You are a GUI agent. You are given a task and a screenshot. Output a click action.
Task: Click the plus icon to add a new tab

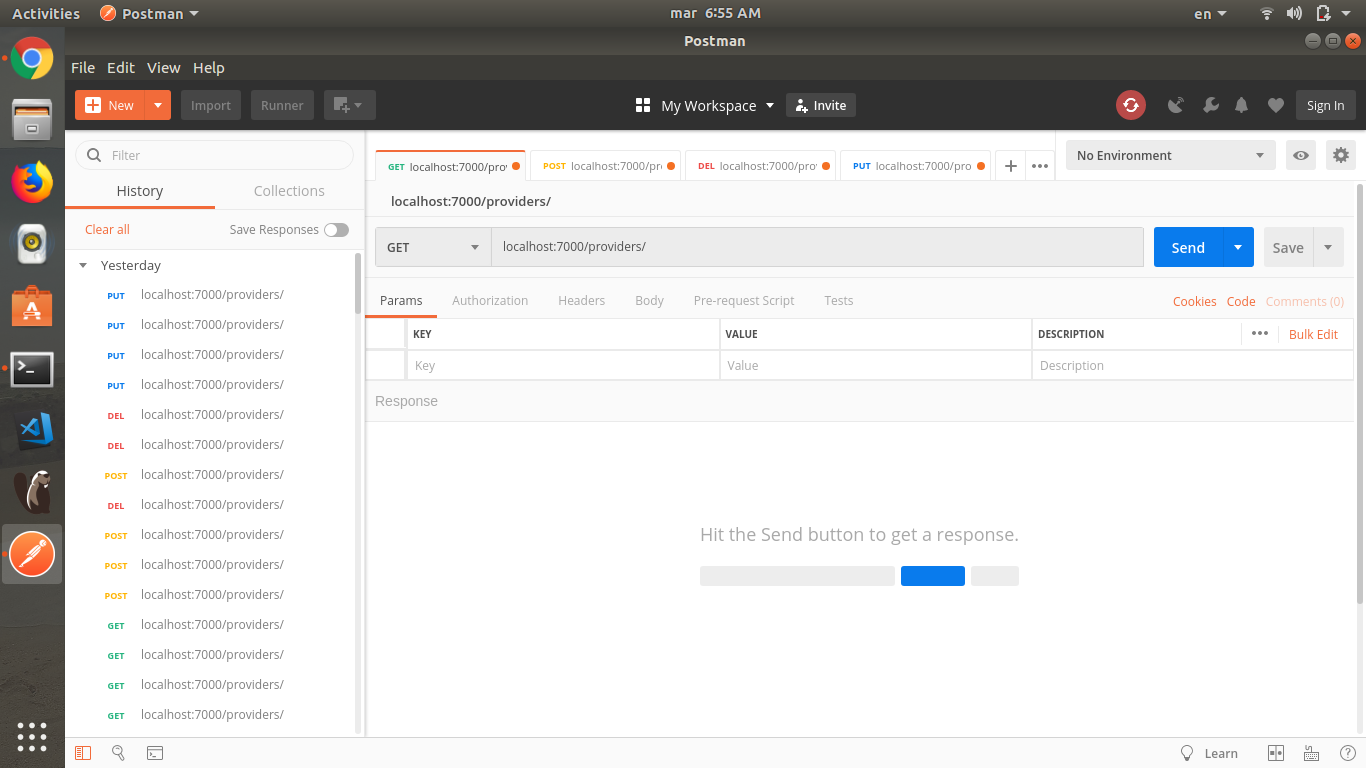coord(1011,166)
